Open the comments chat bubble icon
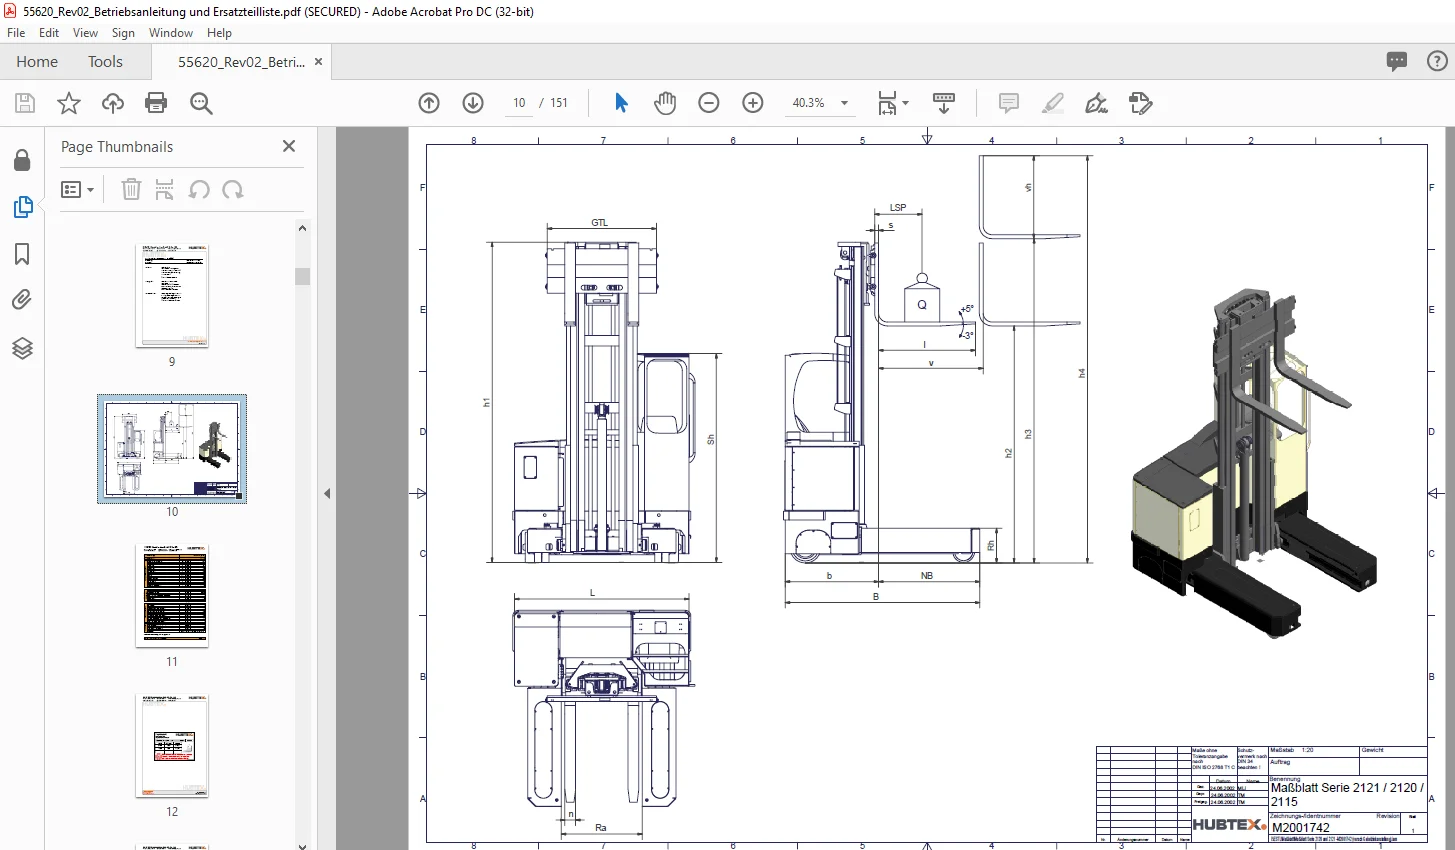This screenshot has height=850, width=1455. [x=1397, y=61]
